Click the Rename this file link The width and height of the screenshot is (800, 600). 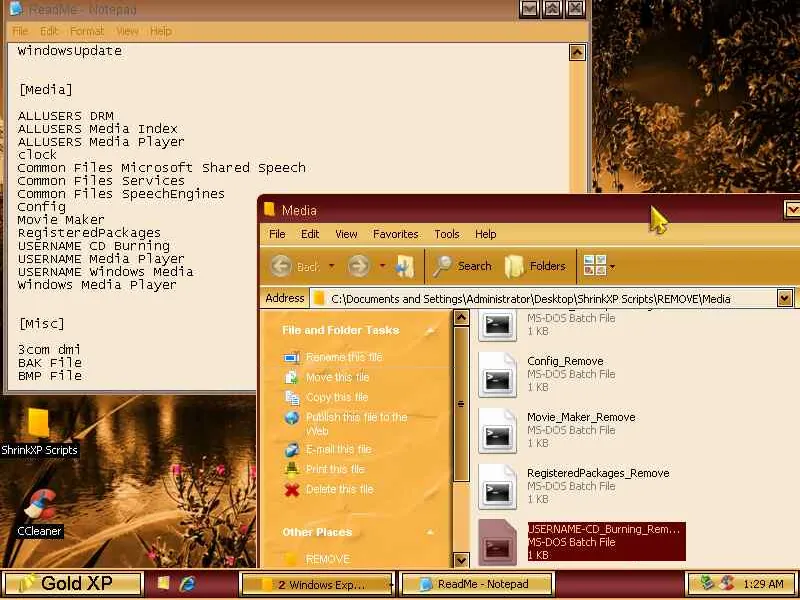tap(344, 357)
